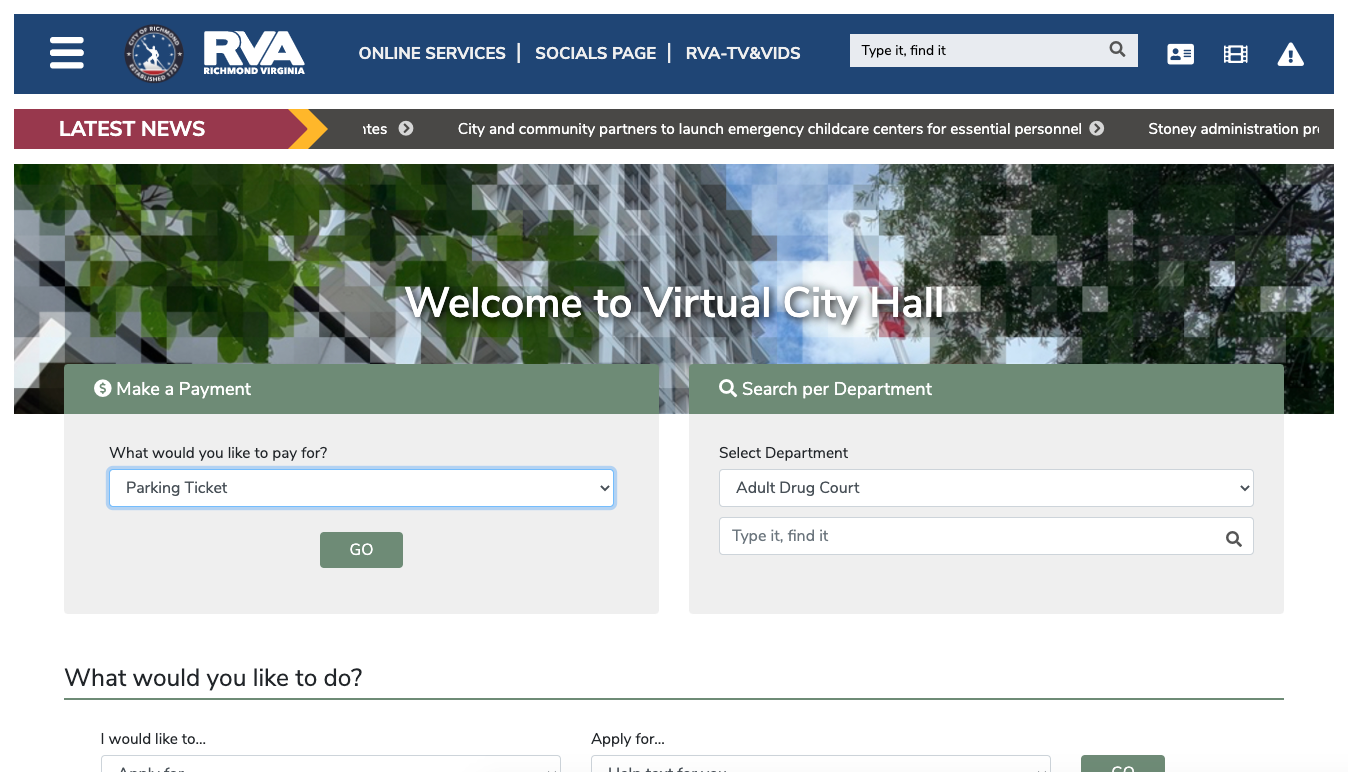Open the Online Services menu item
Screen dimensions: 1348x772
432,53
